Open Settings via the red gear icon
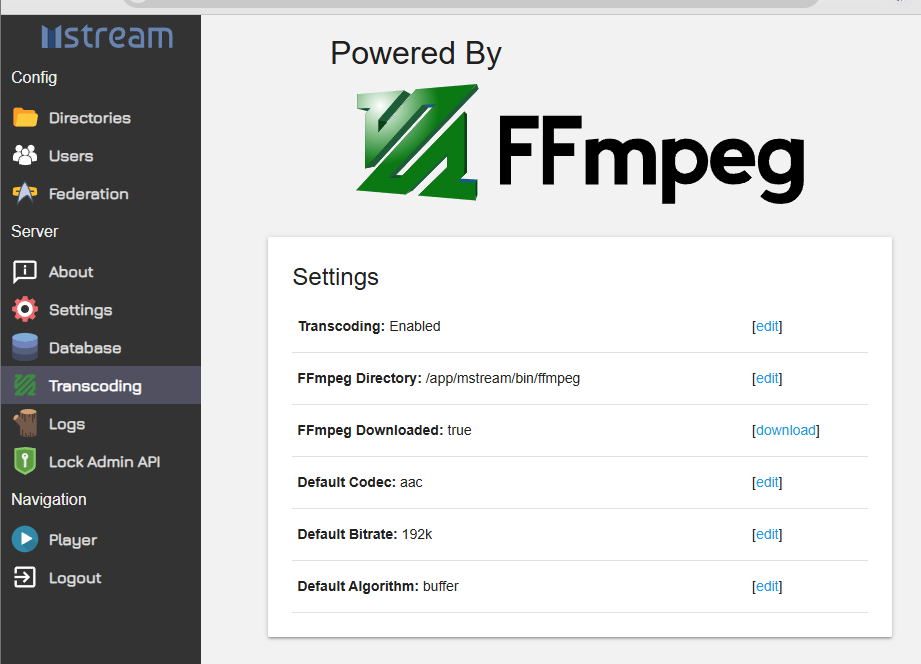 (25, 310)
